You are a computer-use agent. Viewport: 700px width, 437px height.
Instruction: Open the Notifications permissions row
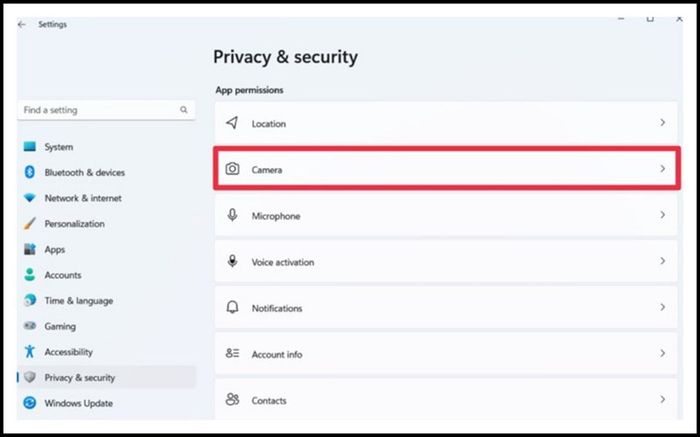pos(446,308)
